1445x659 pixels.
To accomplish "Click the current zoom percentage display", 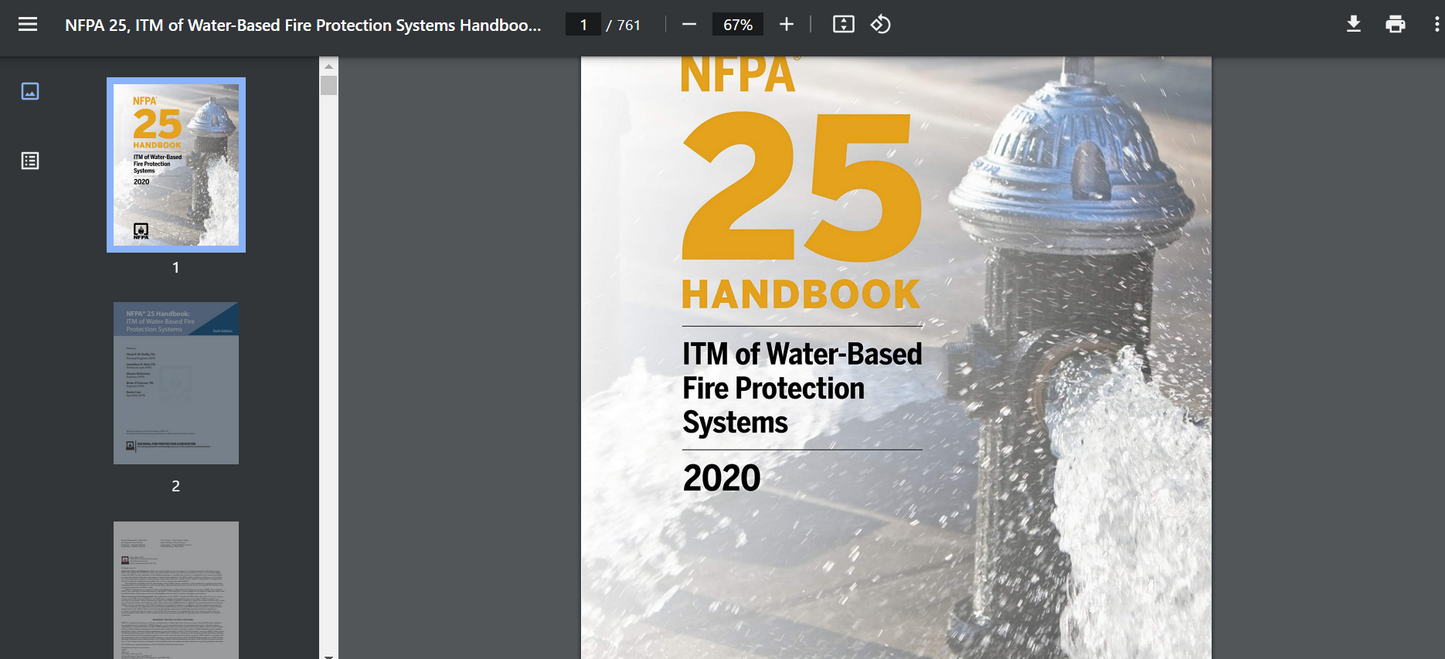I will (x=737, y=23).
